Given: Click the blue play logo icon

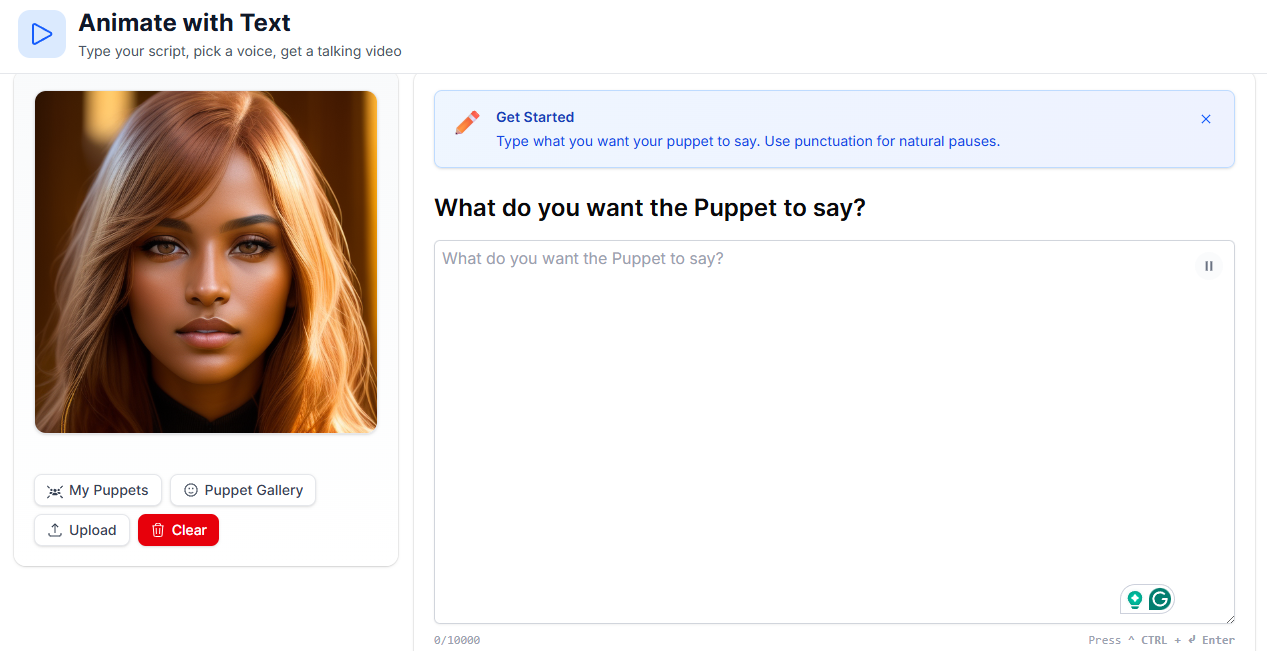Looking at the screenshot, I should (x=42, y=34).
